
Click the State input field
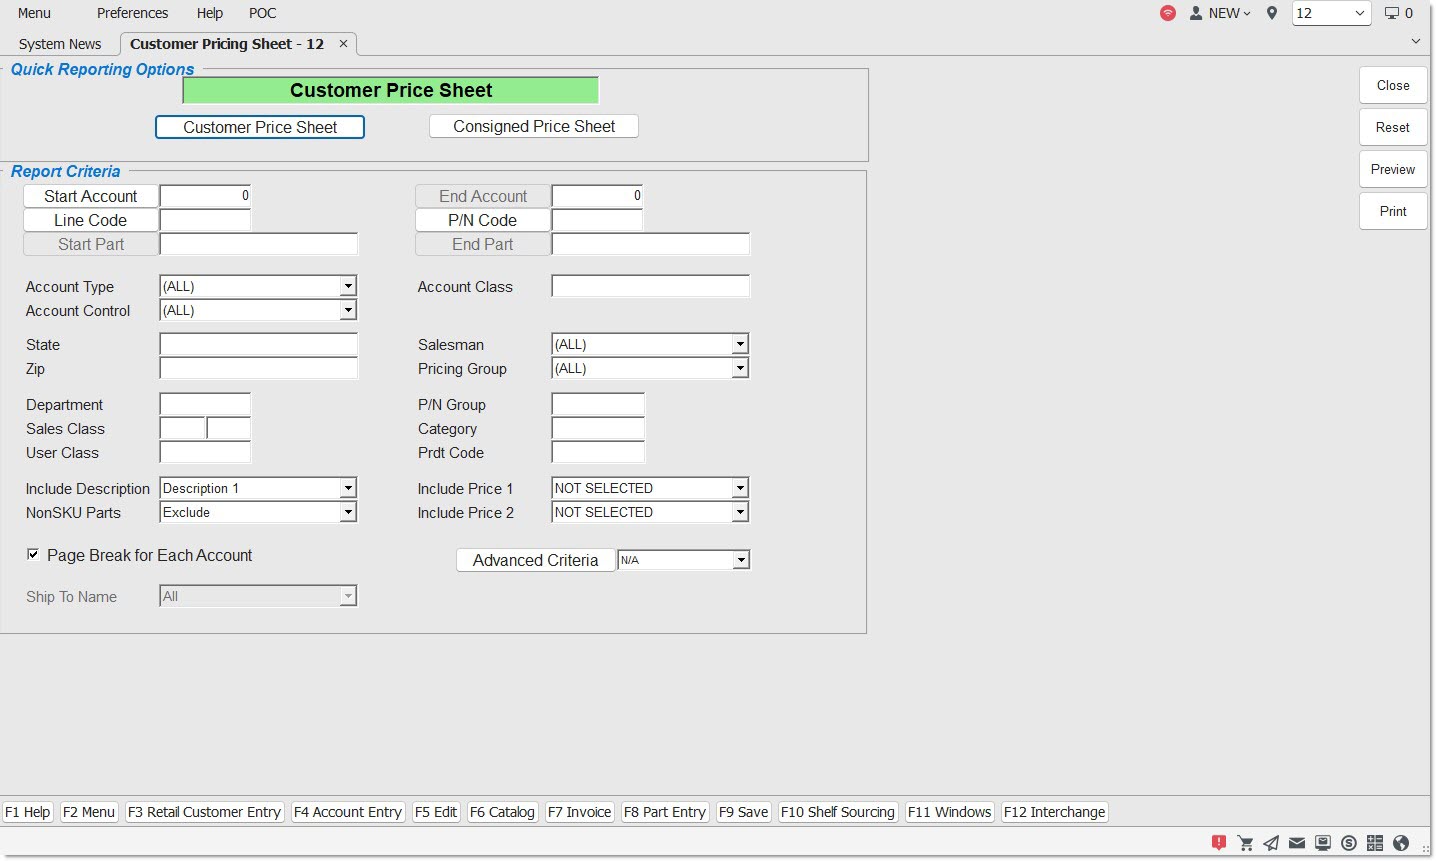[x=258, y=345]
